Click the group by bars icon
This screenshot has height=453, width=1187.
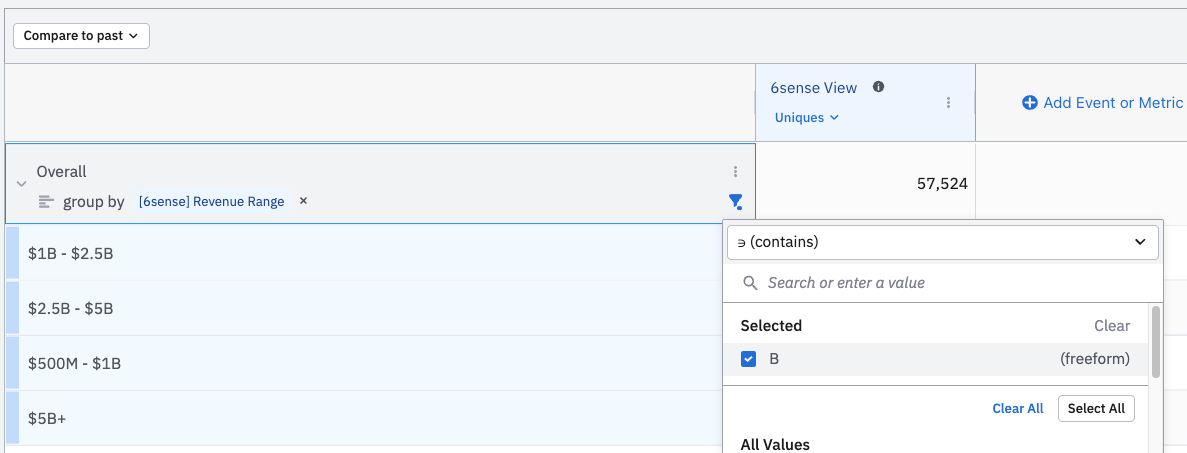(46, 202)
